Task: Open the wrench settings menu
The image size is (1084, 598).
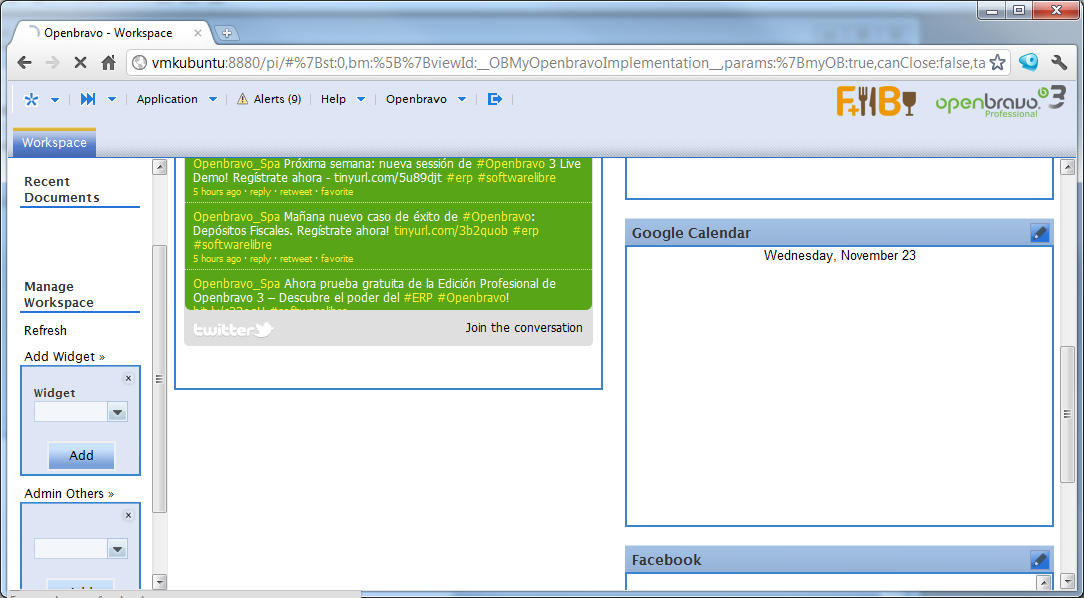Action: coord(1059,63)
